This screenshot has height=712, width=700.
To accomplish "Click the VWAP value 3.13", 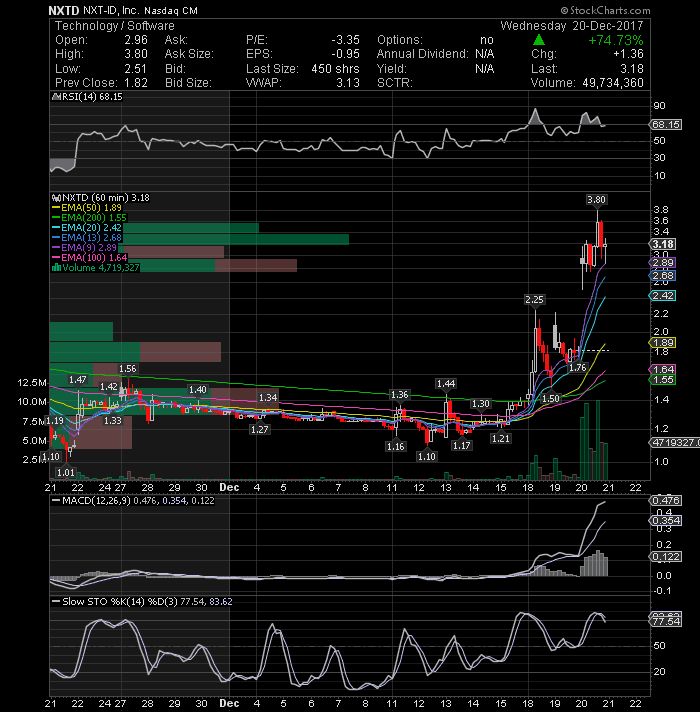I will pyautogui.click(x=348, y=83).
